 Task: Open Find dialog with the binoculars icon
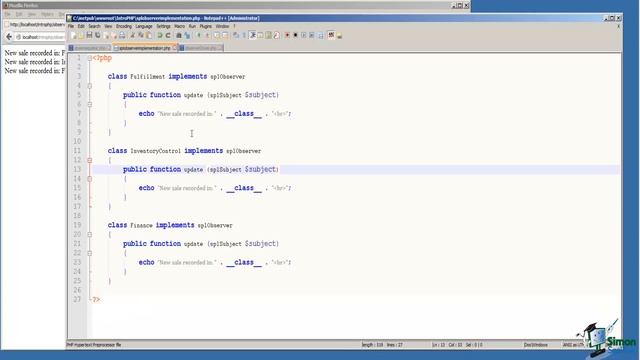[179, 36]
